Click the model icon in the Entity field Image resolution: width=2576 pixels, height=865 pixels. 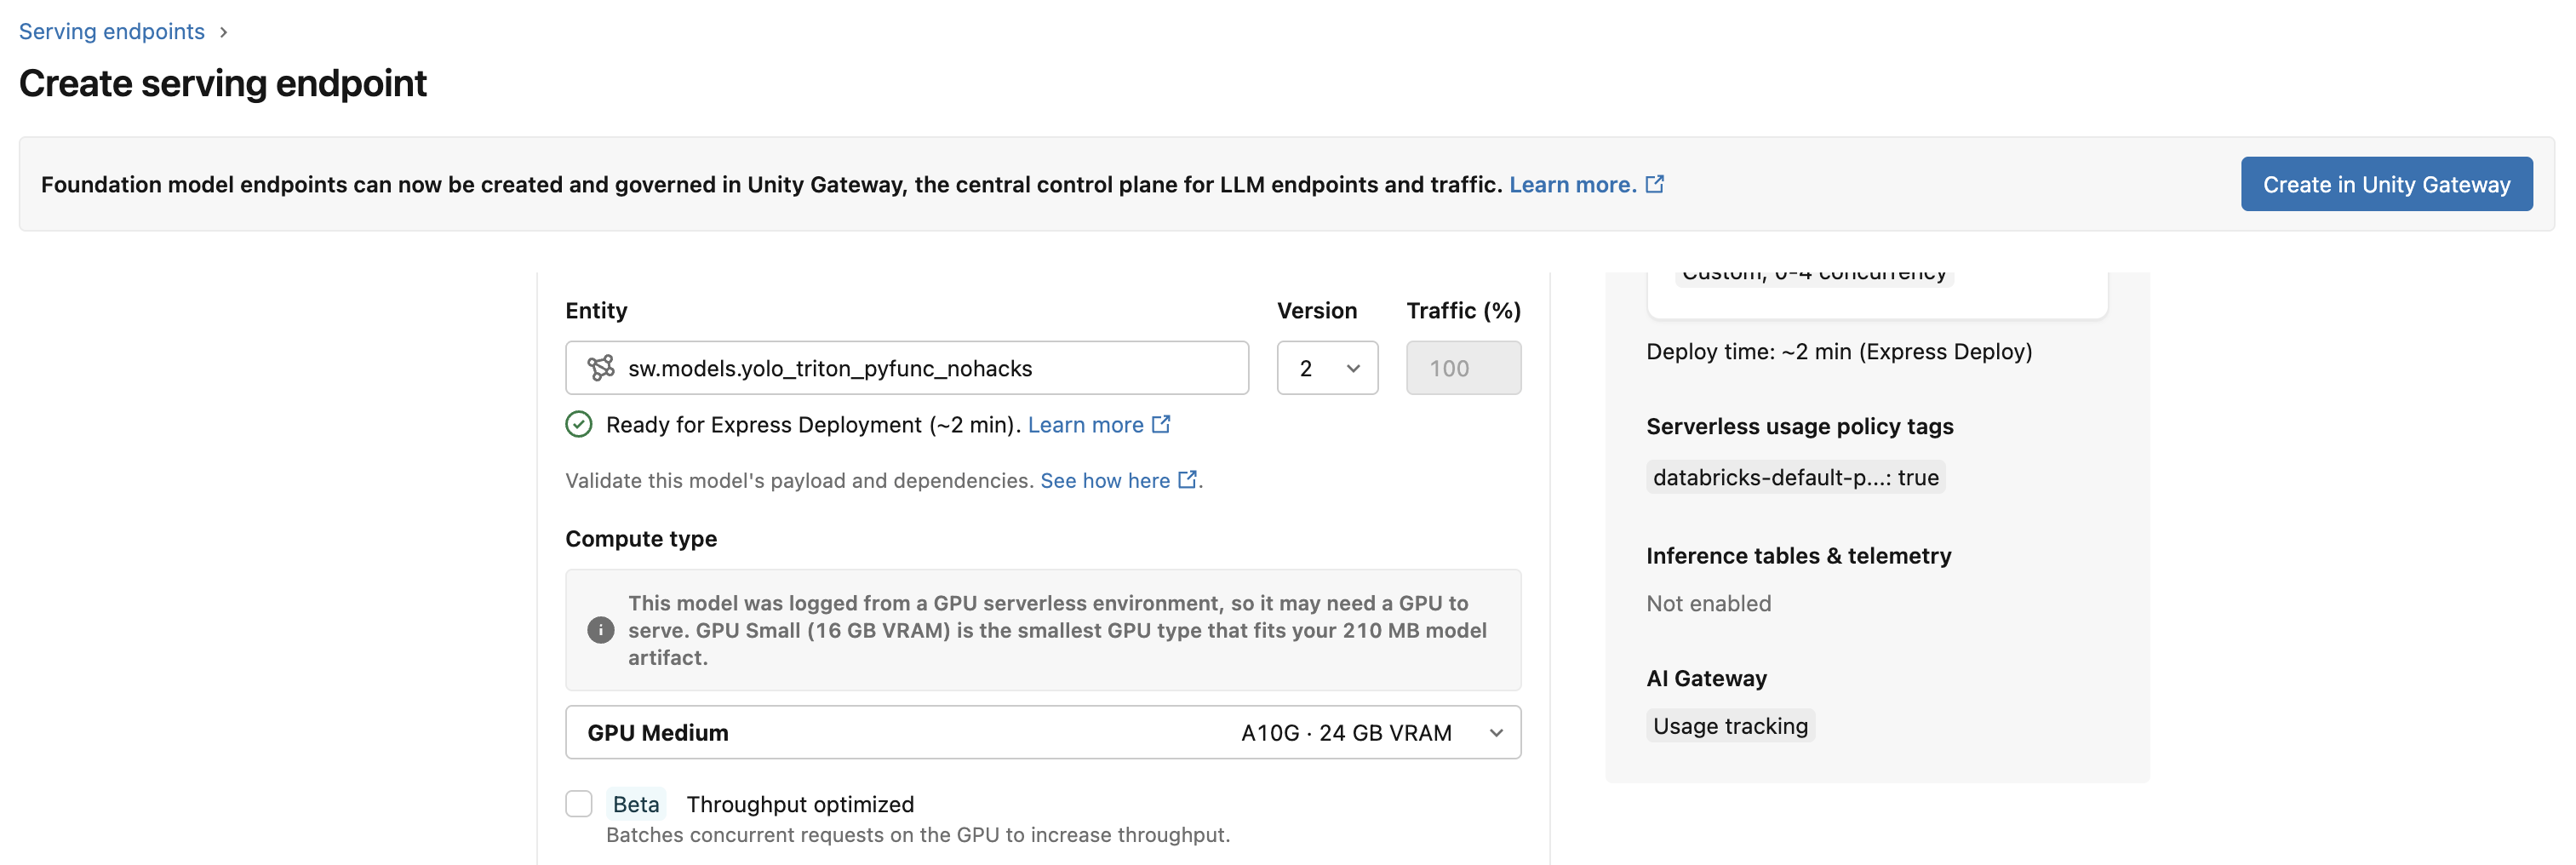[601, 368]
